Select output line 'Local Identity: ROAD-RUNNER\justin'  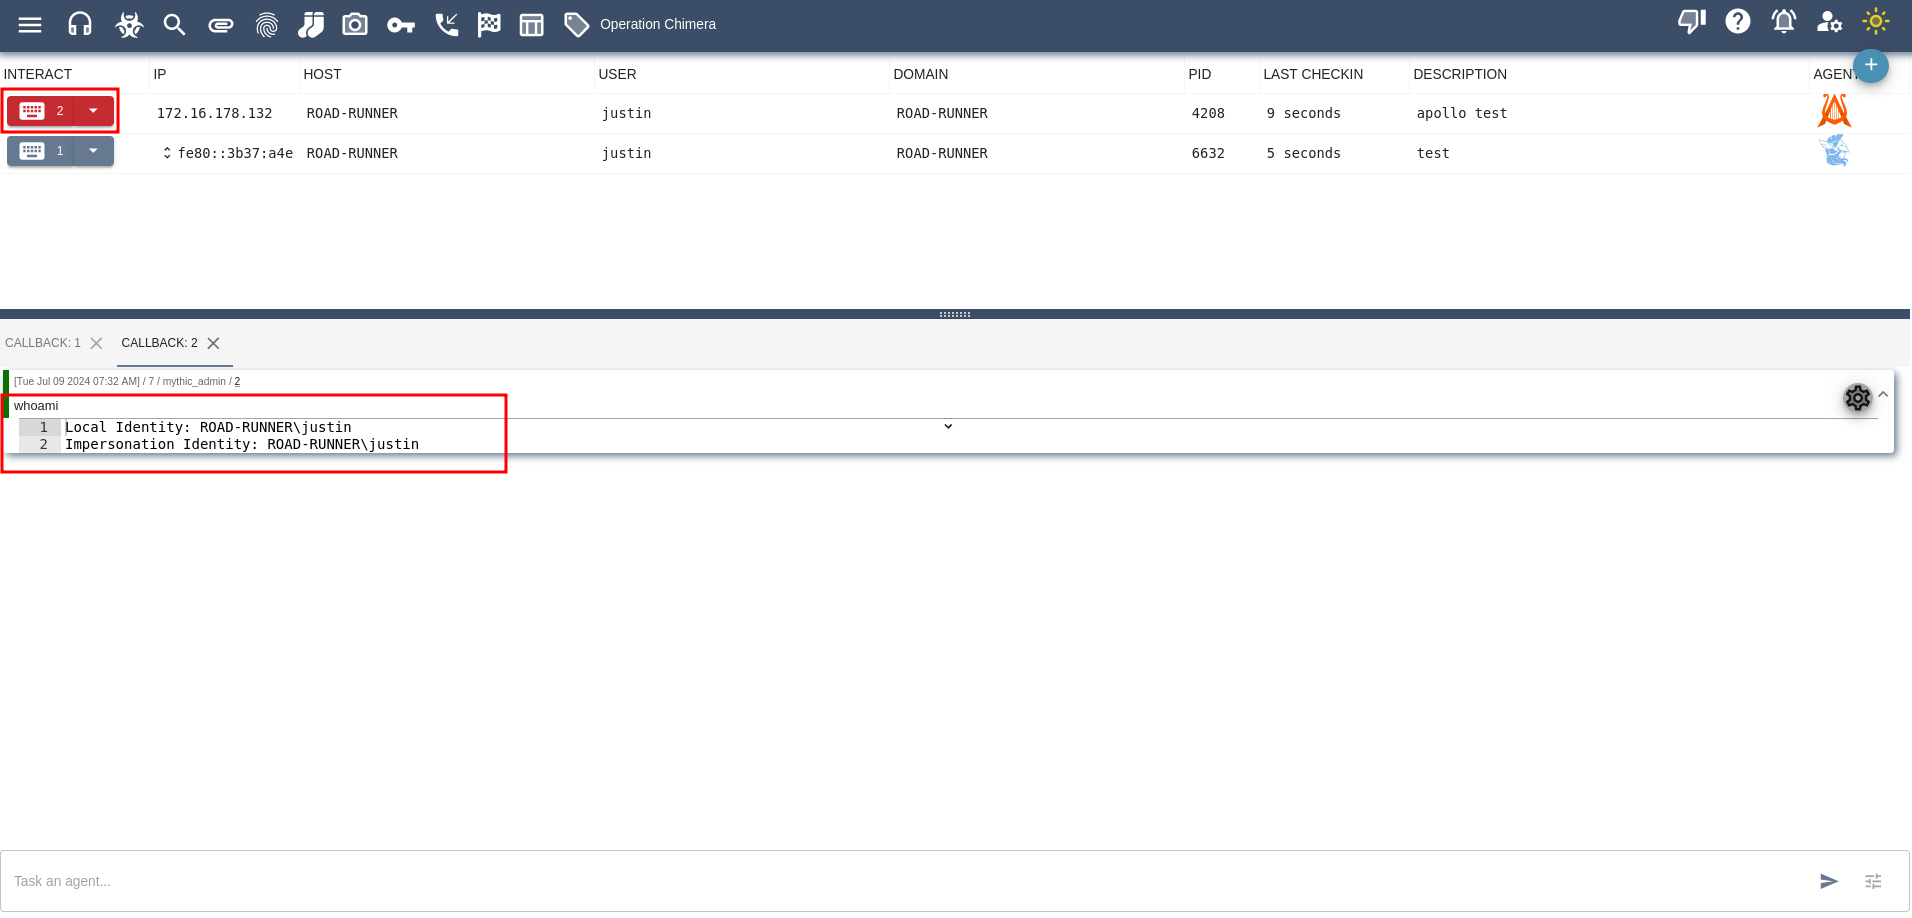point(208,427)
